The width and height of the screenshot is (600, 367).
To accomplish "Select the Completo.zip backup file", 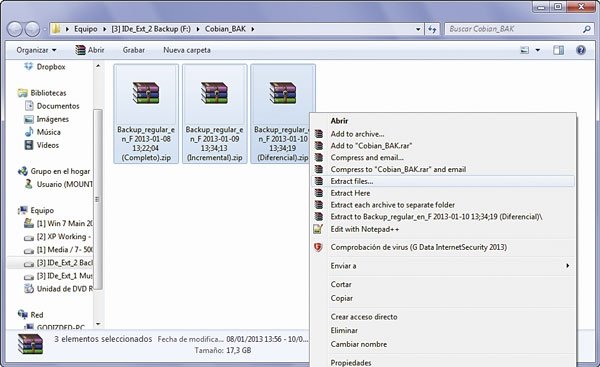I will (x=146, y=114).
